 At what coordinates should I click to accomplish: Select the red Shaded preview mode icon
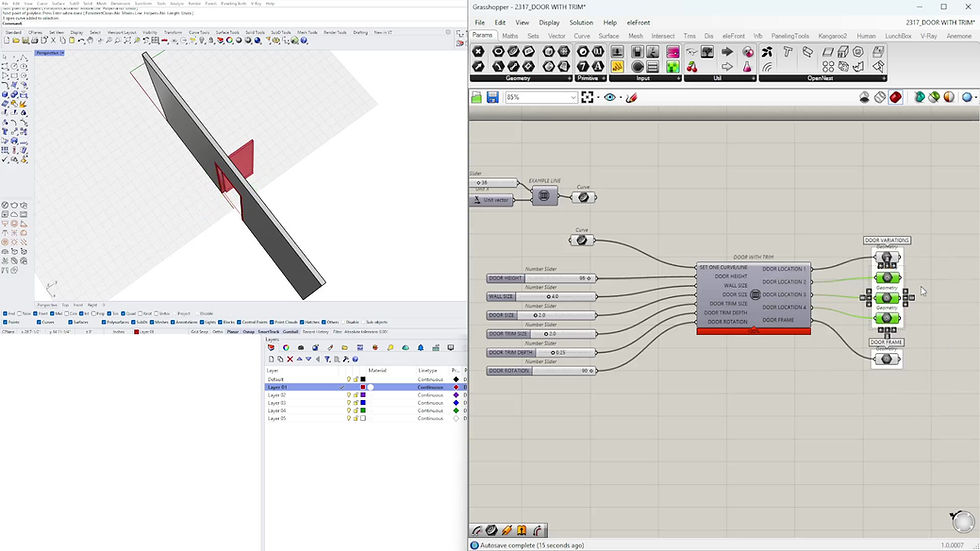coord(895,97)
